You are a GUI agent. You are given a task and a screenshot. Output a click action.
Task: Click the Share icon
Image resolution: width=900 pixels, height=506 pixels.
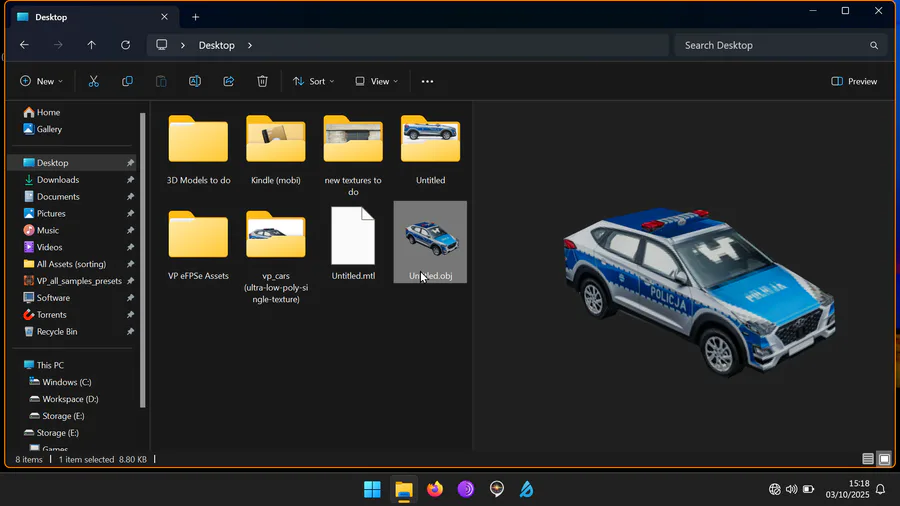pyautogui.click(x=228, y=81)
